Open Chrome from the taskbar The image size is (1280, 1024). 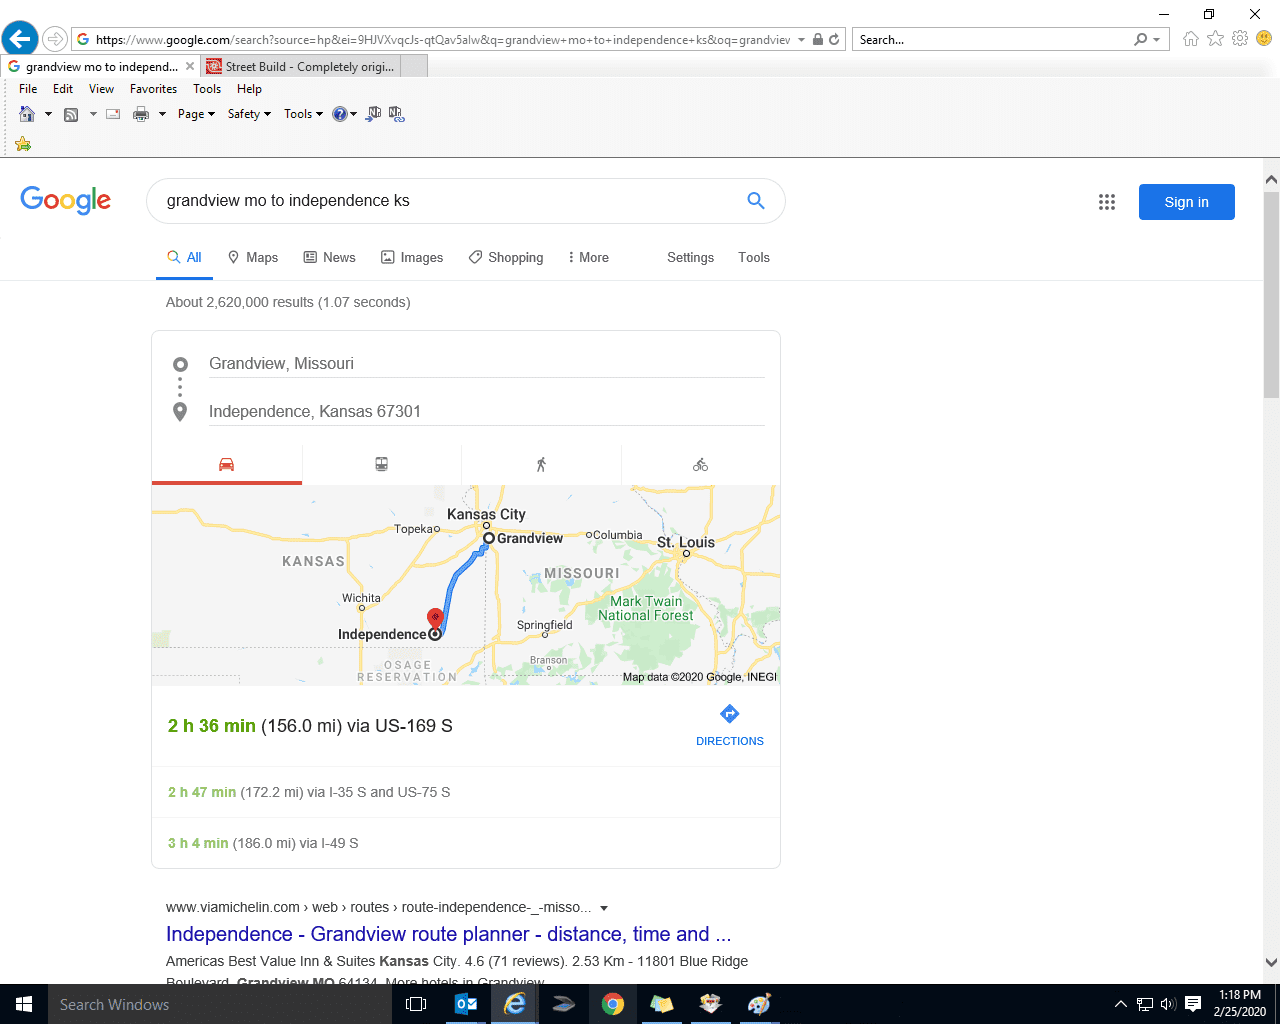613,1004
